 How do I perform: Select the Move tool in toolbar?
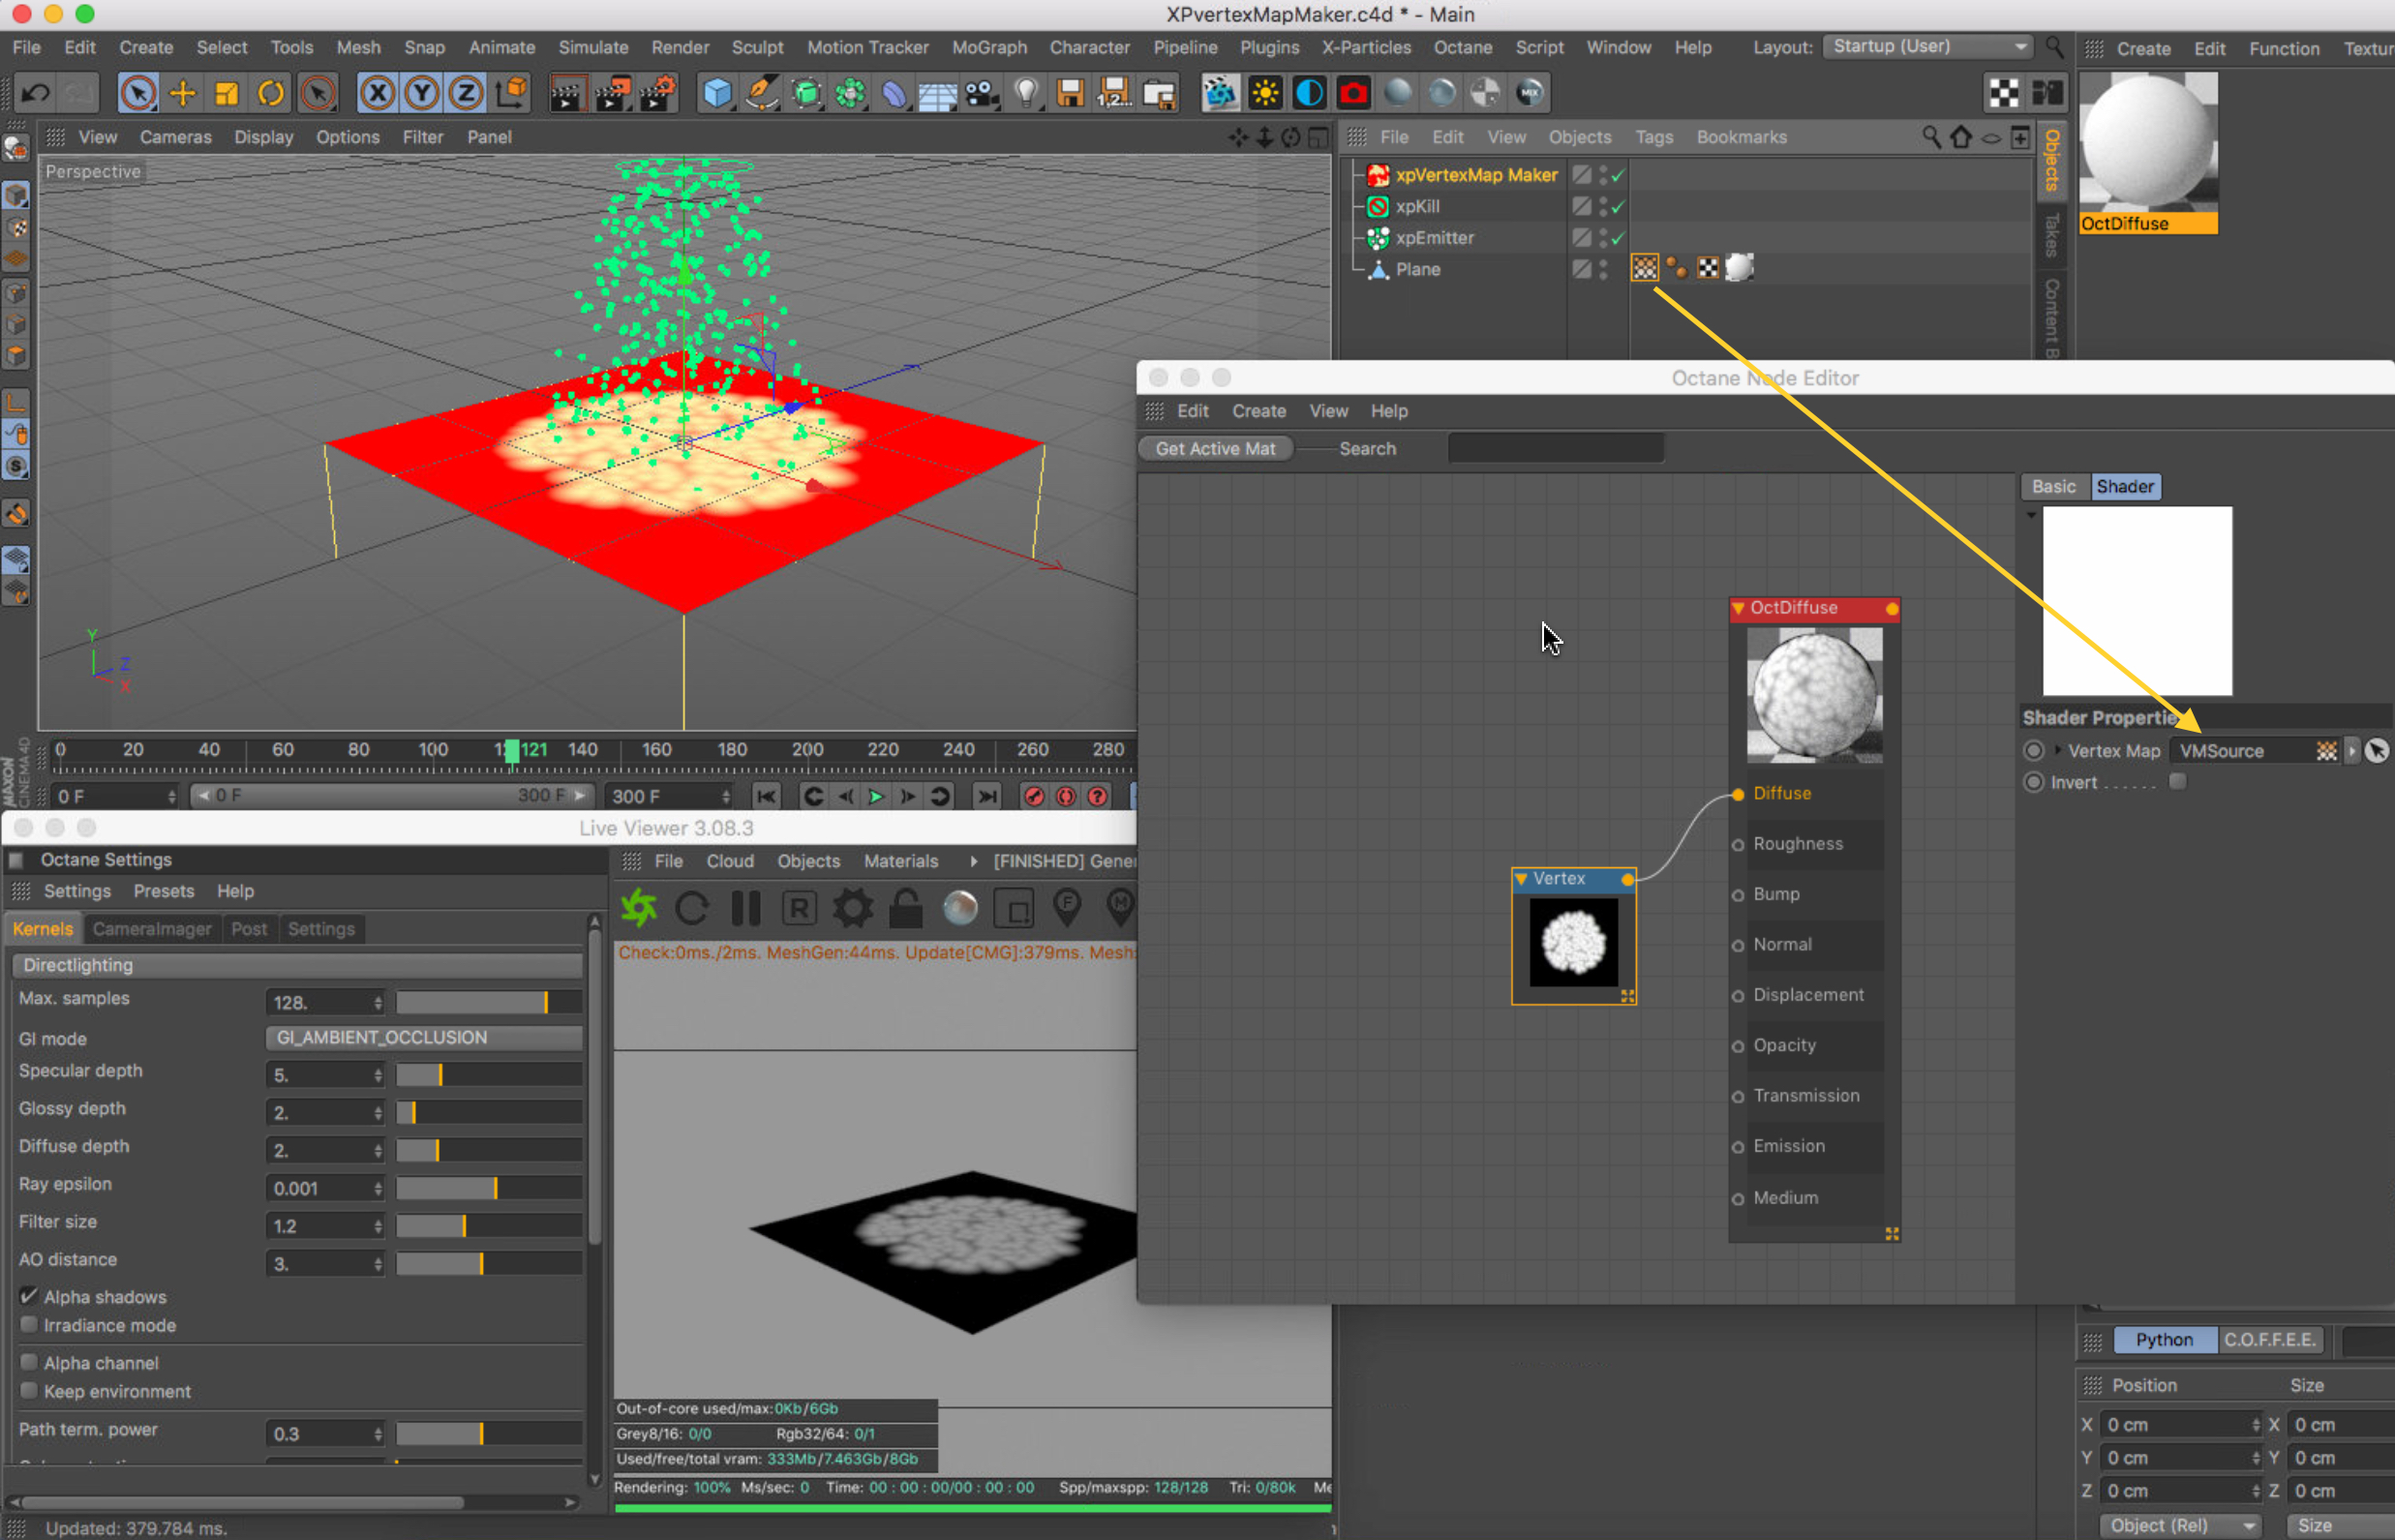click(182, 94)
